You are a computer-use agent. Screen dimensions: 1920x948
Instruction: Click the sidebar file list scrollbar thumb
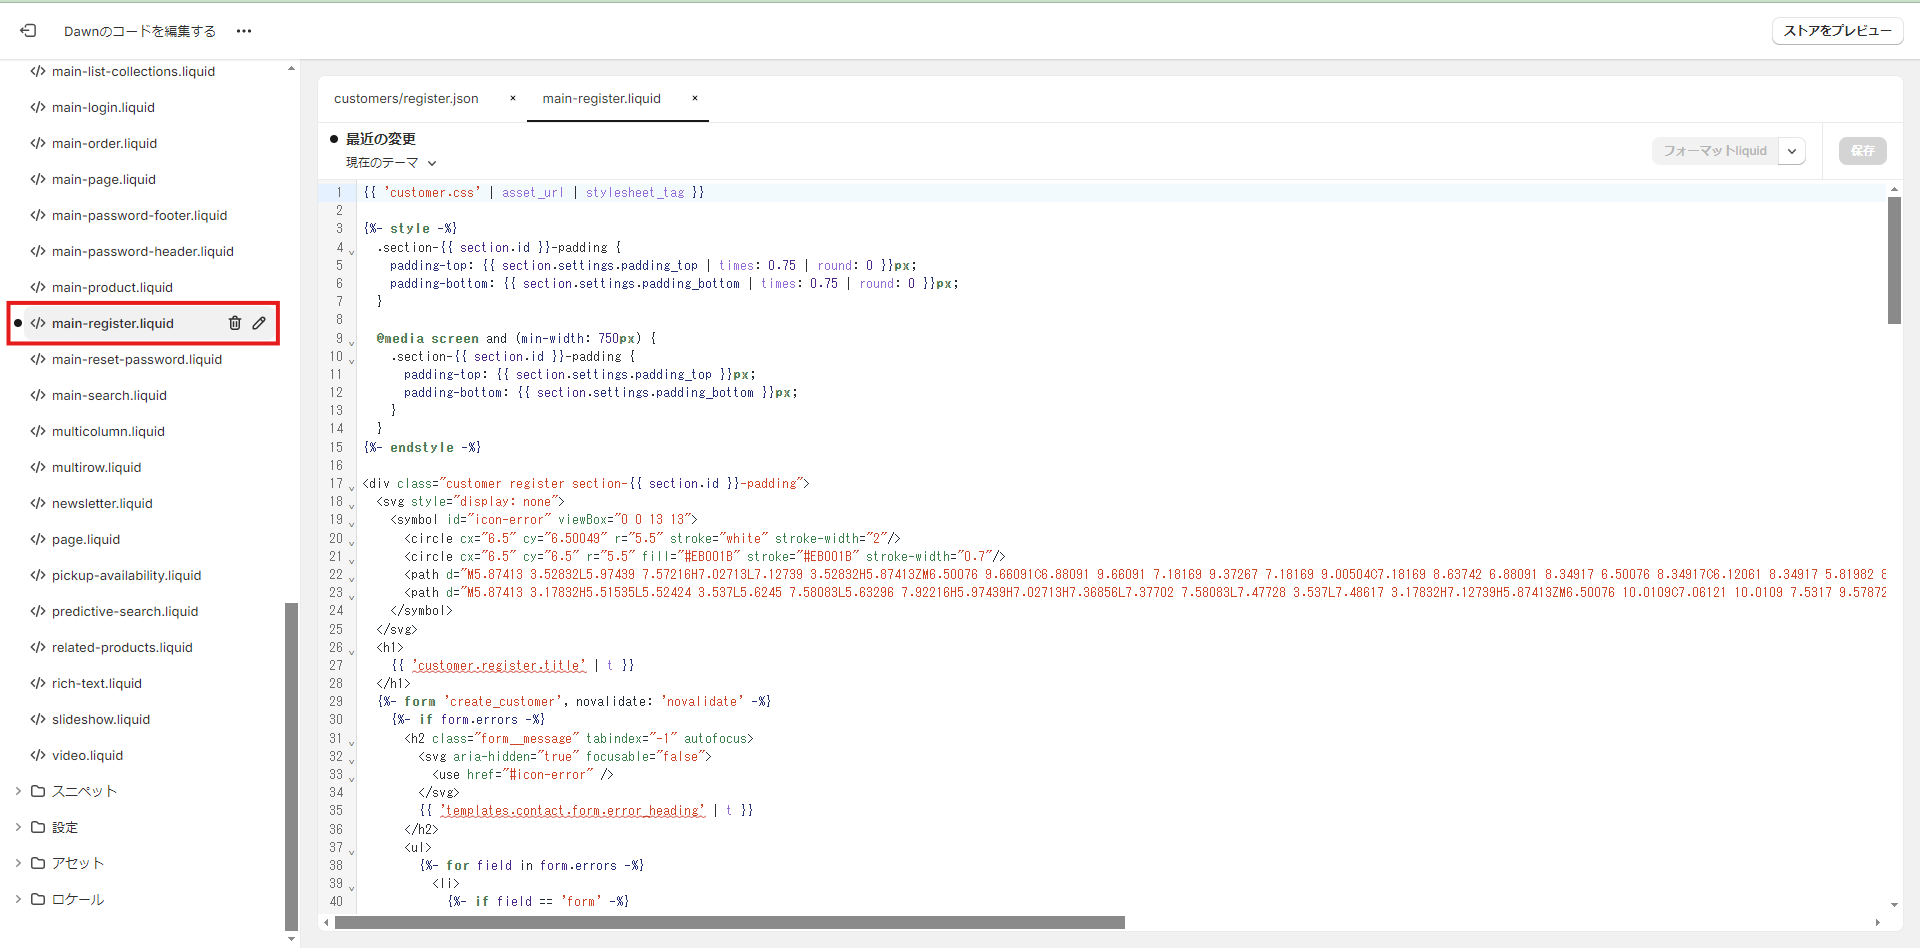coord(291,766)
